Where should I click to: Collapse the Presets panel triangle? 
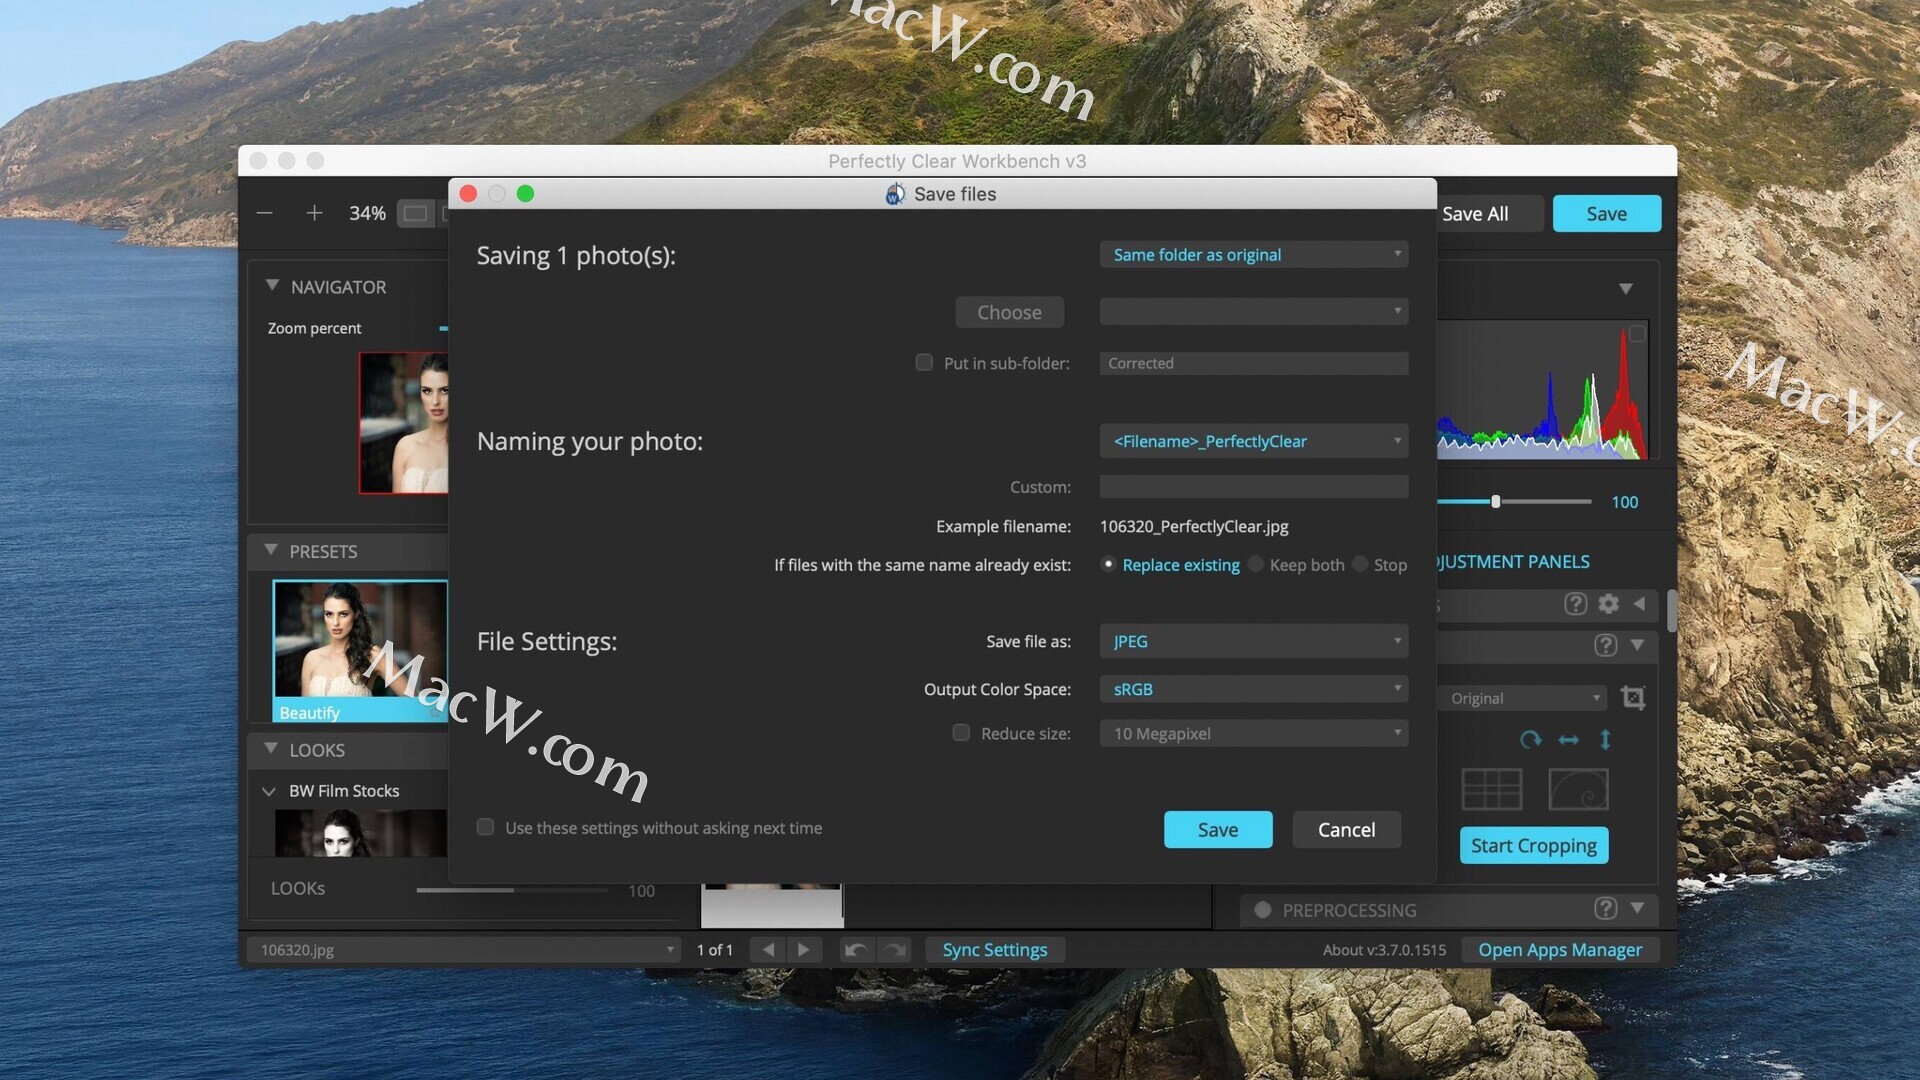point(271,550)
